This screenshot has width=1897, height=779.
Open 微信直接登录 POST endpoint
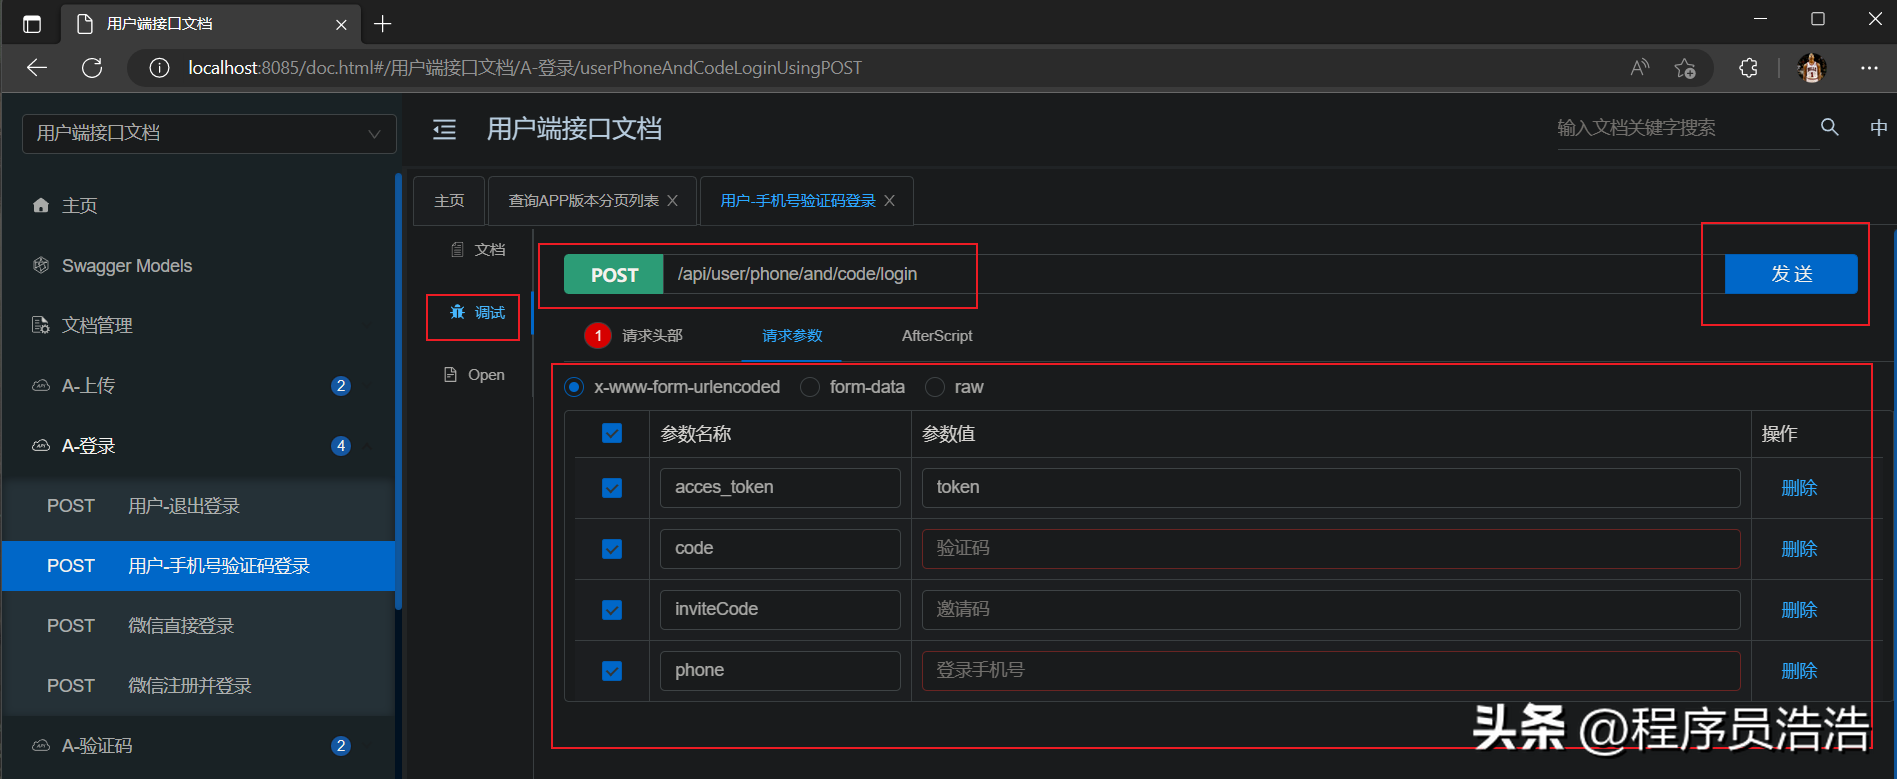pos(198,626)
